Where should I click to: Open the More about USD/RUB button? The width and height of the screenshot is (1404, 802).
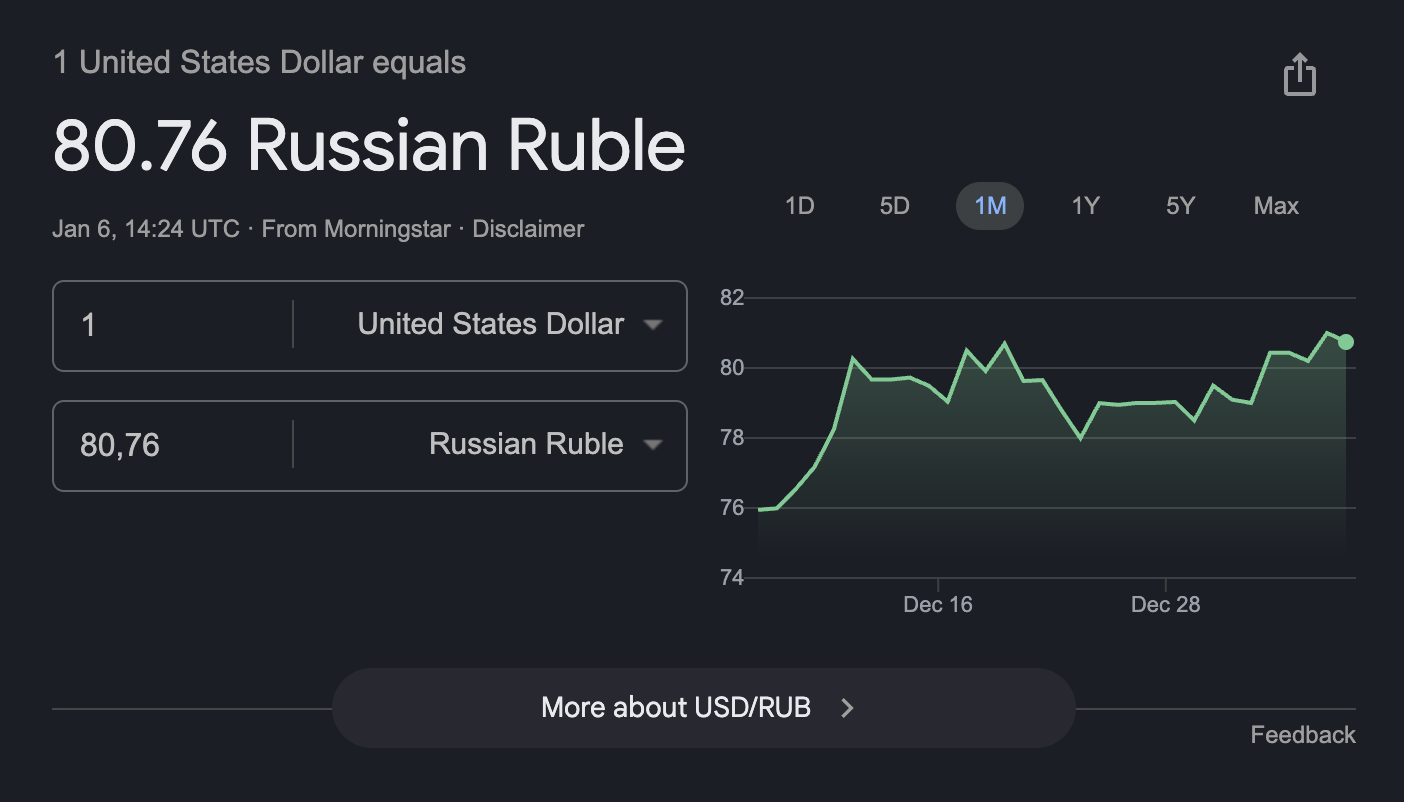click(x=676, y=708)
